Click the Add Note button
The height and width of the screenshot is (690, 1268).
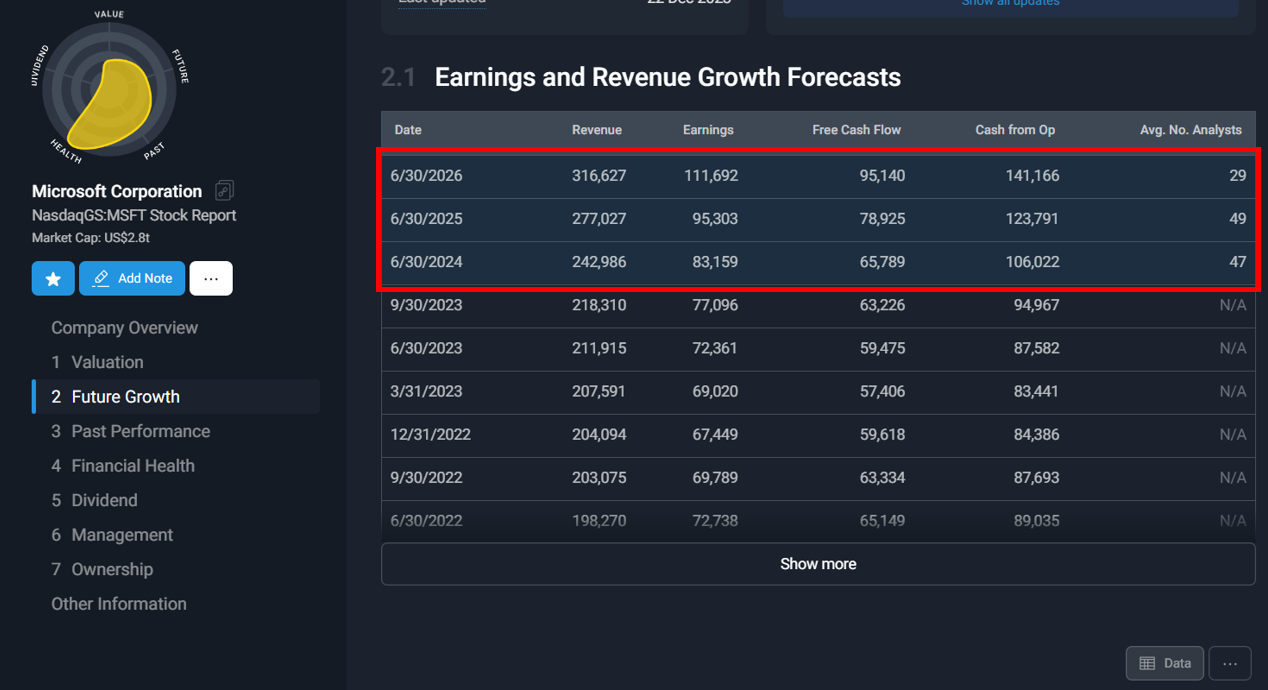click(132, 279)
